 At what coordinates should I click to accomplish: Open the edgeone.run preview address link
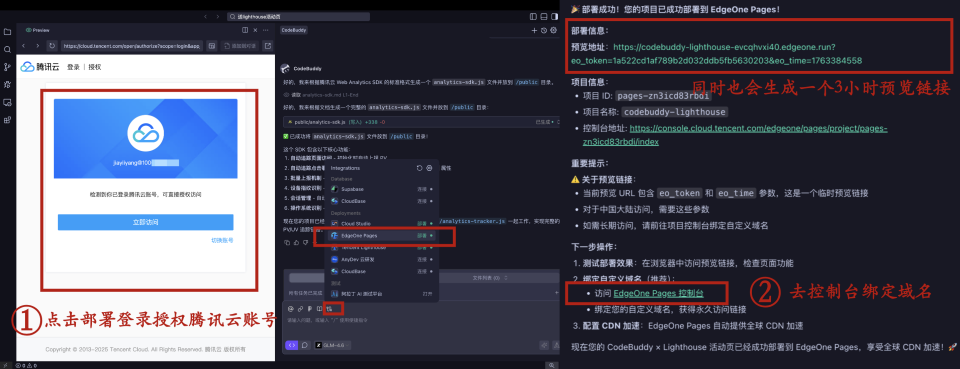click(716, 53)
